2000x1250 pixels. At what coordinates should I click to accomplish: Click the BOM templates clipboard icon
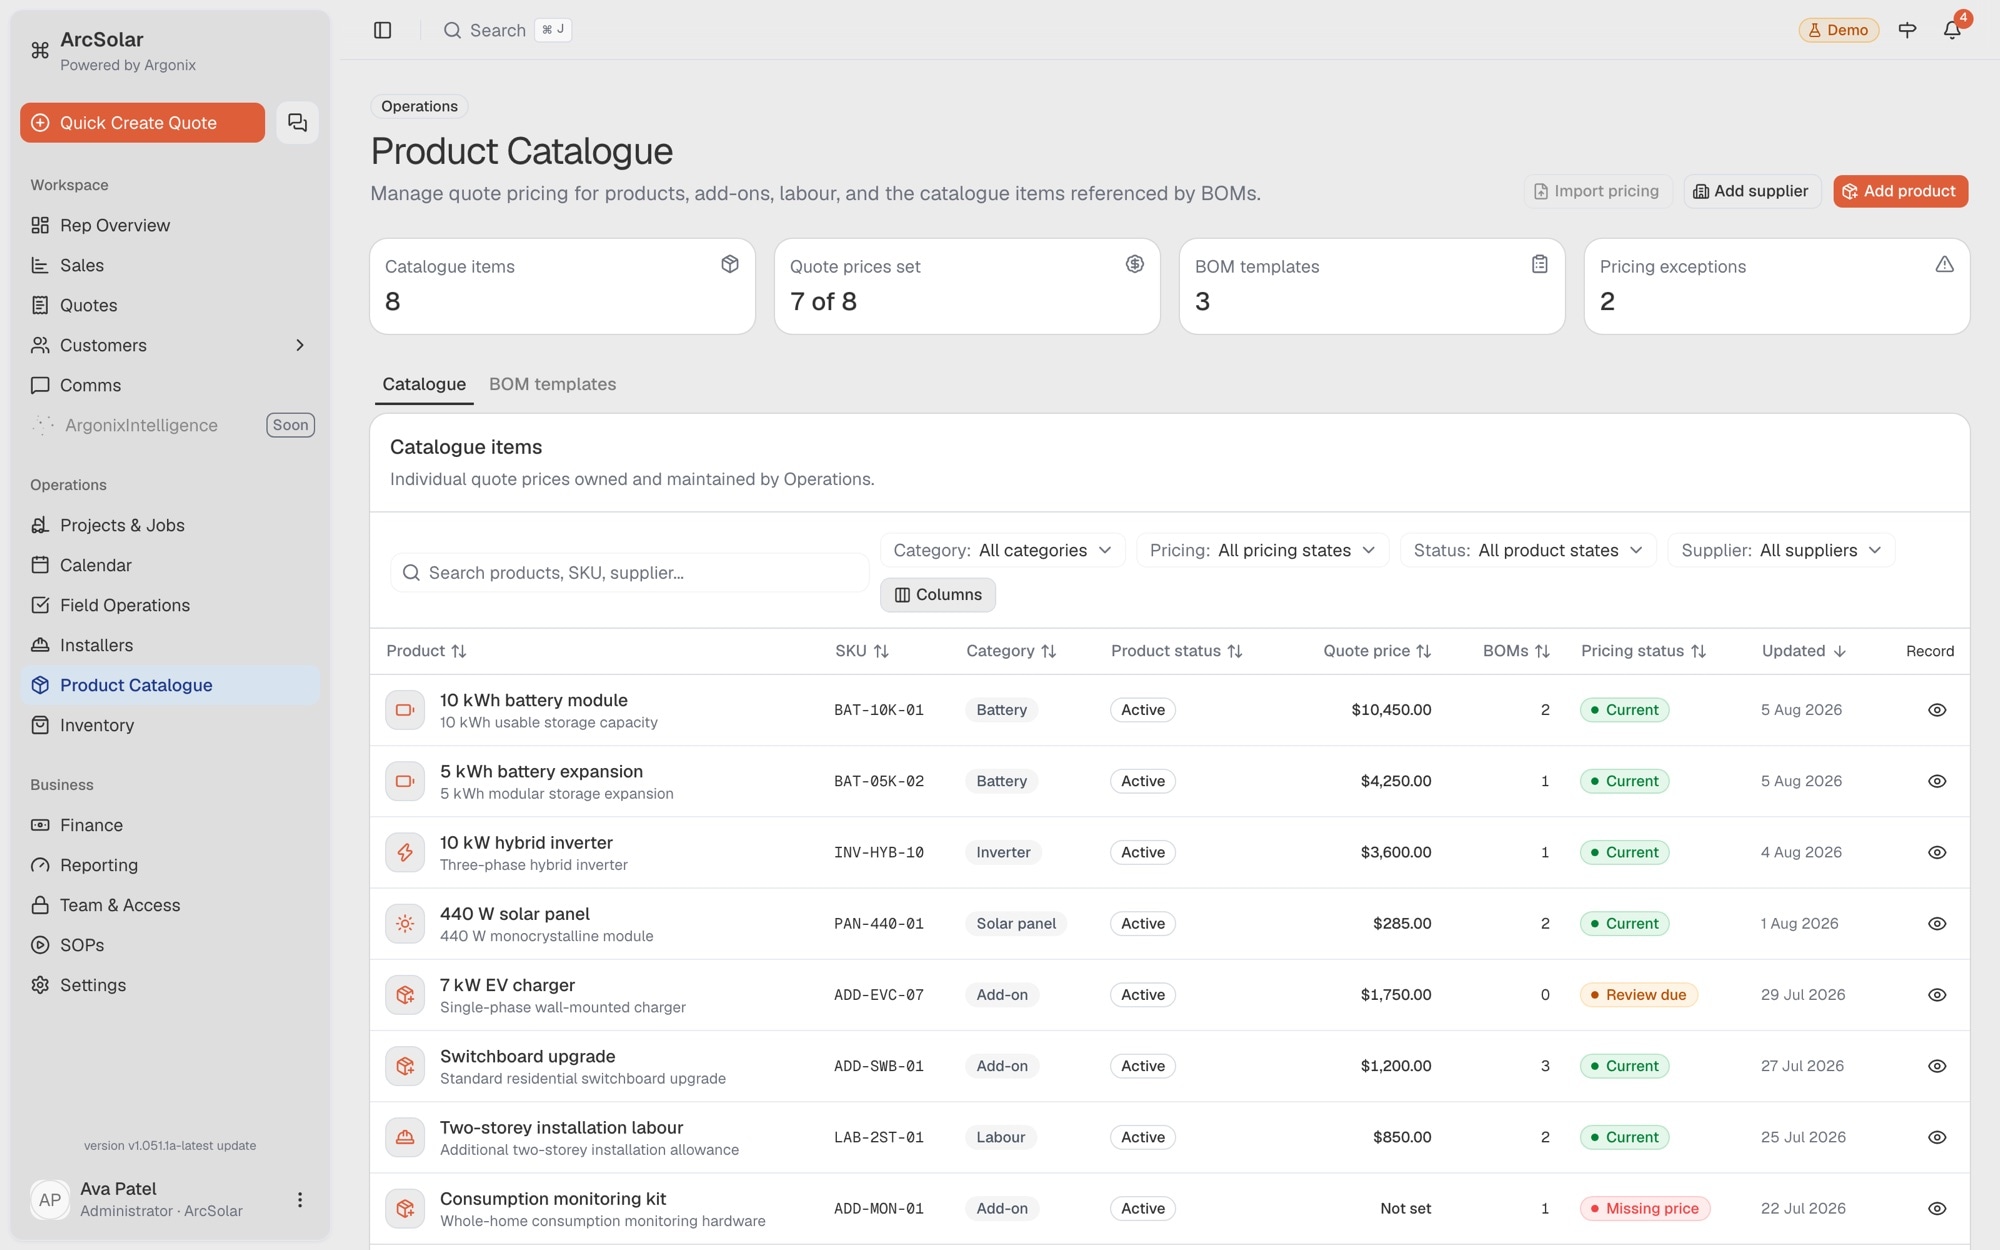[1540, 264]
